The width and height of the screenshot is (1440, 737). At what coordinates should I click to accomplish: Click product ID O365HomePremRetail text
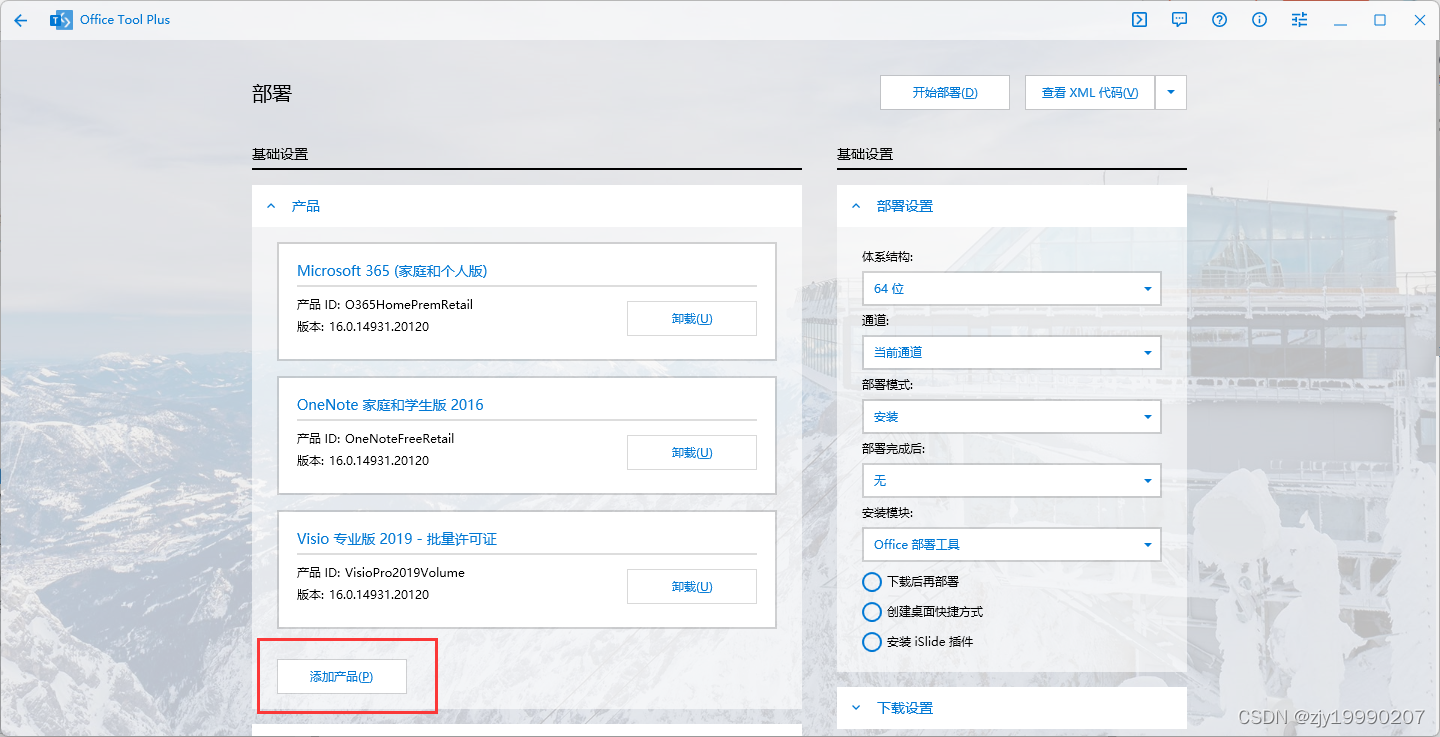[x=409, y=304]
